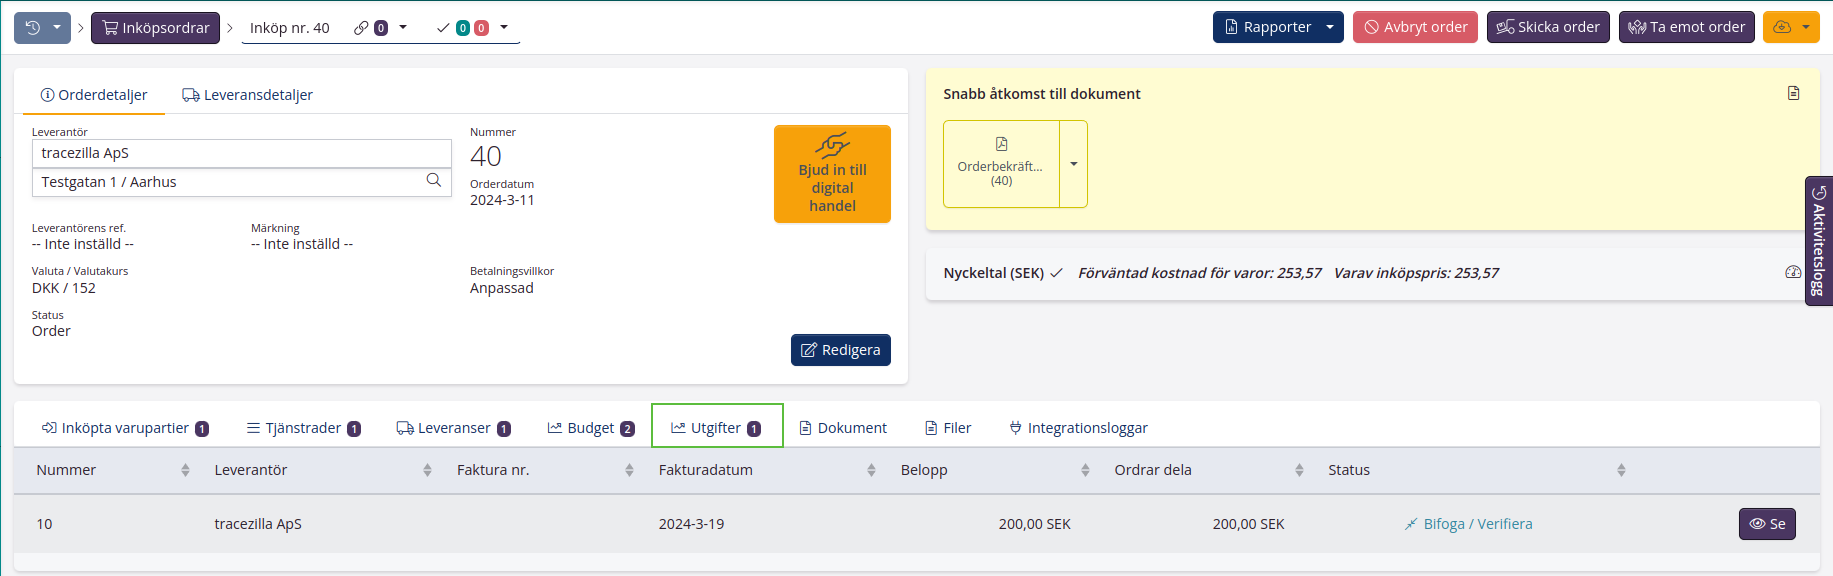Open the Budget tab
Screen dimensions: 1833x576
(590, 428)
